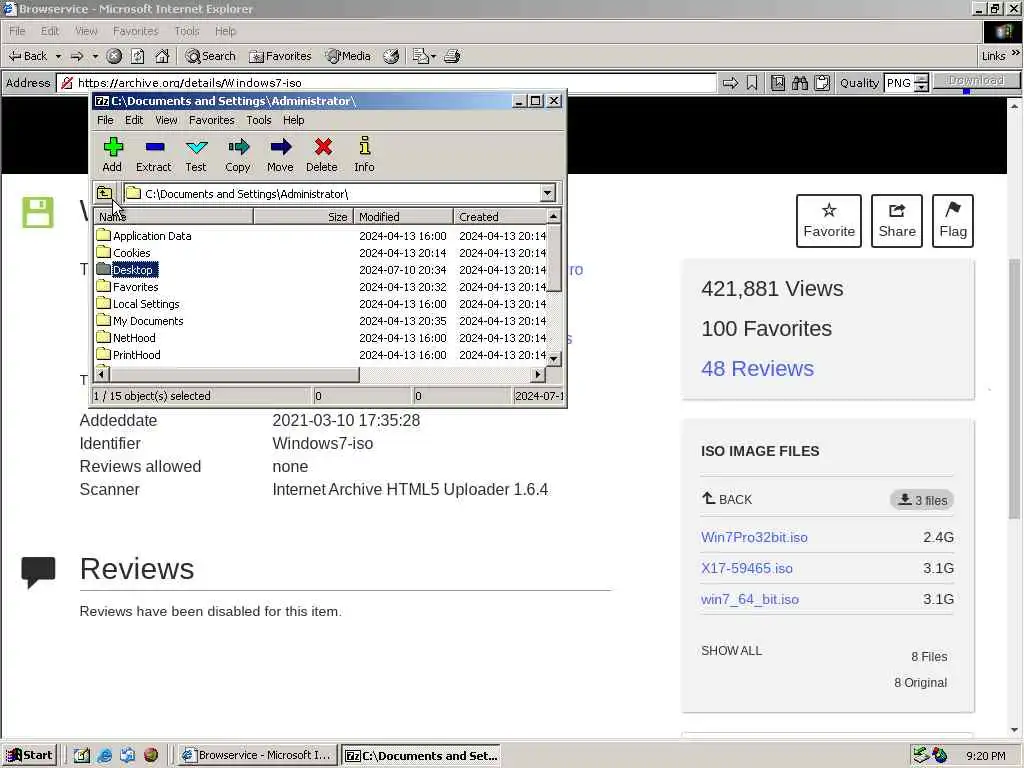Open the Tools menu in Internet Explorer
Screen dimensions: 1024x768
(187, 31)
